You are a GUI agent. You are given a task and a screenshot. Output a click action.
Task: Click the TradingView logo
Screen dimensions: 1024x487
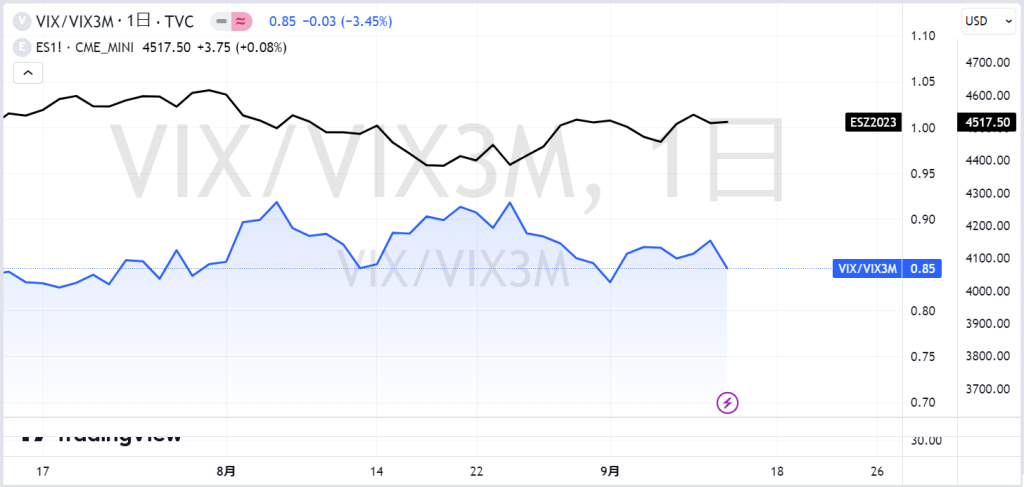(100, 436)
